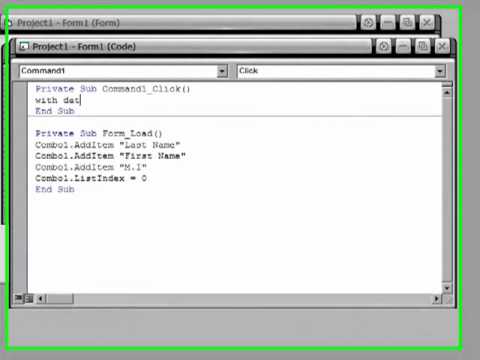Click the form icon in Code window title

(24, 46)
